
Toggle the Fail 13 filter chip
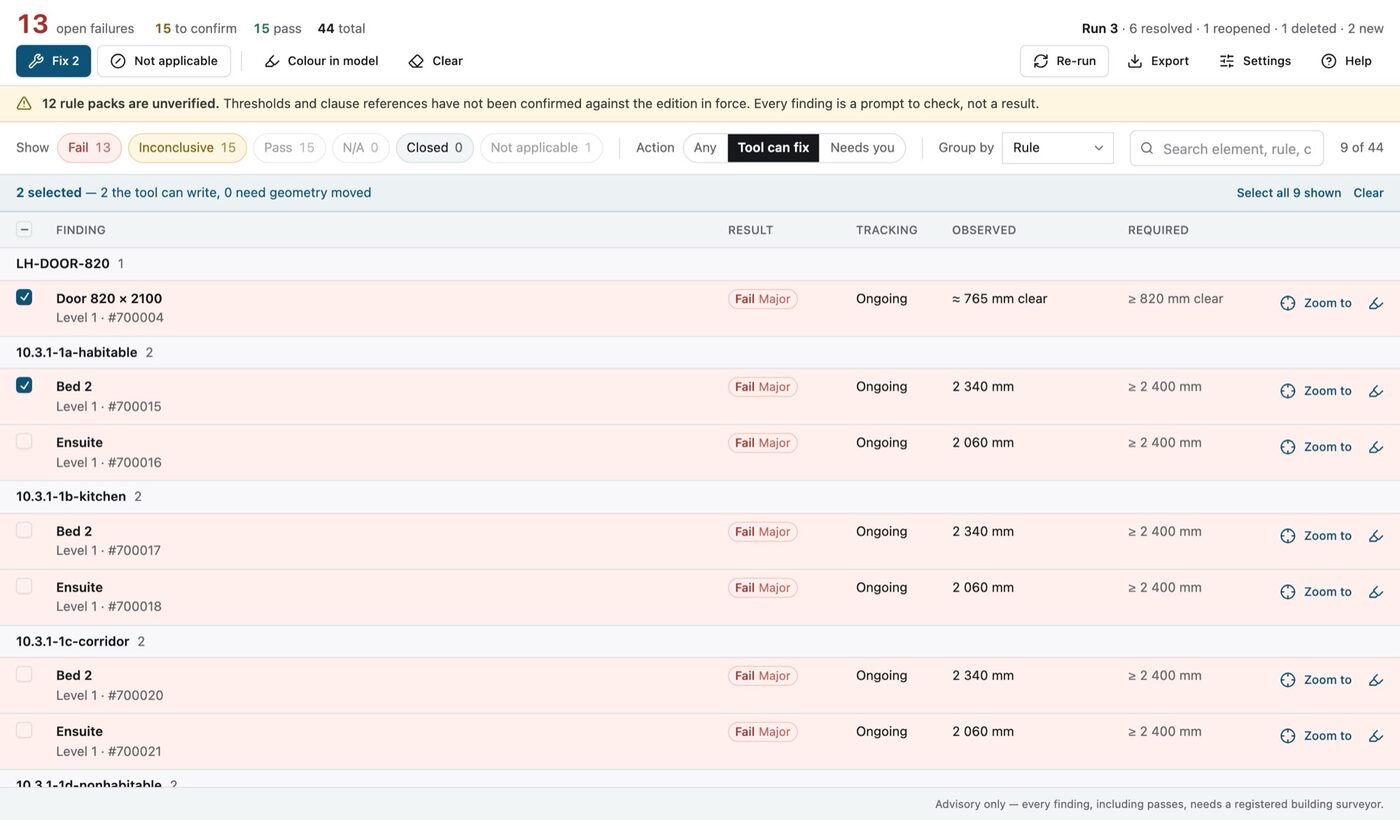tap(89, 148)
